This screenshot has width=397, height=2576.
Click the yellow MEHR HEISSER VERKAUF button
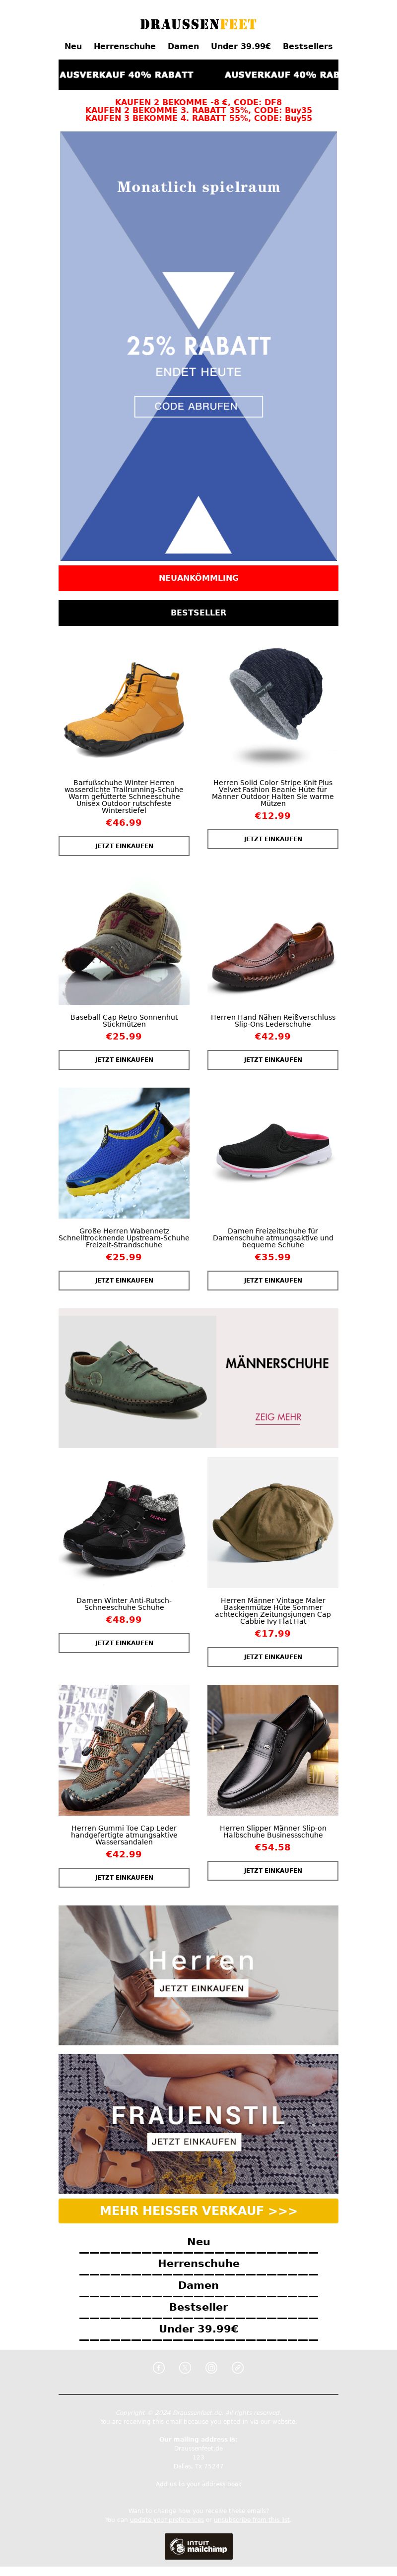coord(198,2211)
